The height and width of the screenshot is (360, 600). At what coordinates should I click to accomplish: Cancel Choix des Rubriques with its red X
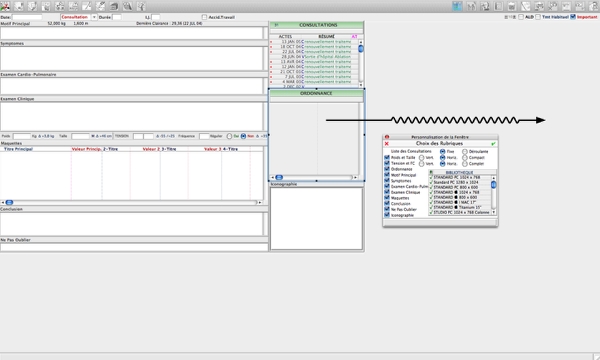point(386,143)
